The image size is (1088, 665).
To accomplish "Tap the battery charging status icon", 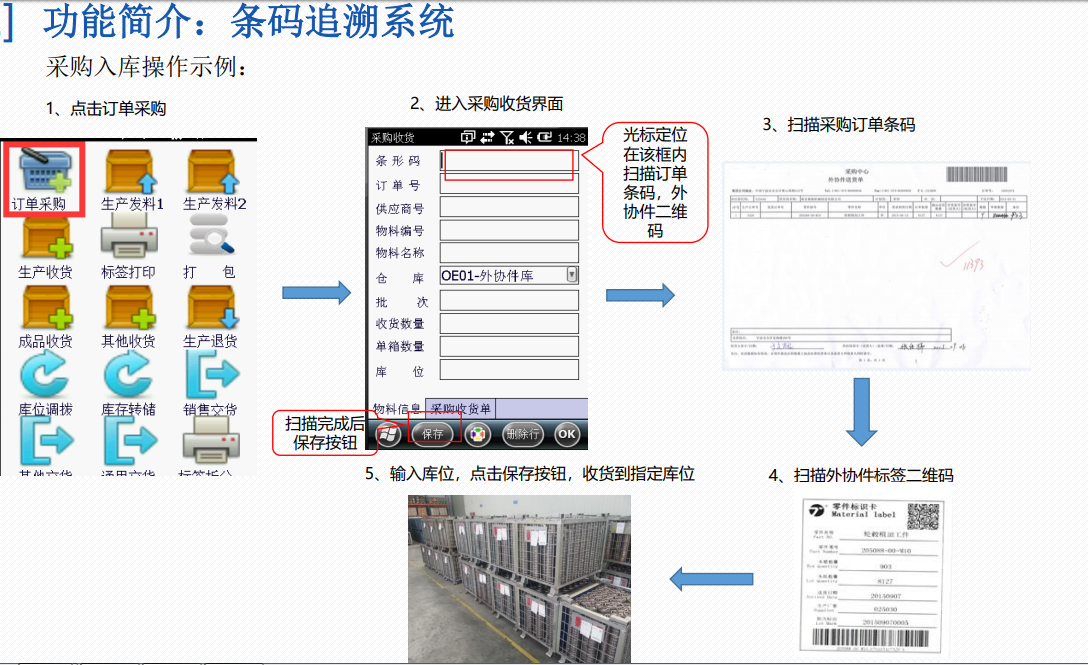I will click(544, 137).
